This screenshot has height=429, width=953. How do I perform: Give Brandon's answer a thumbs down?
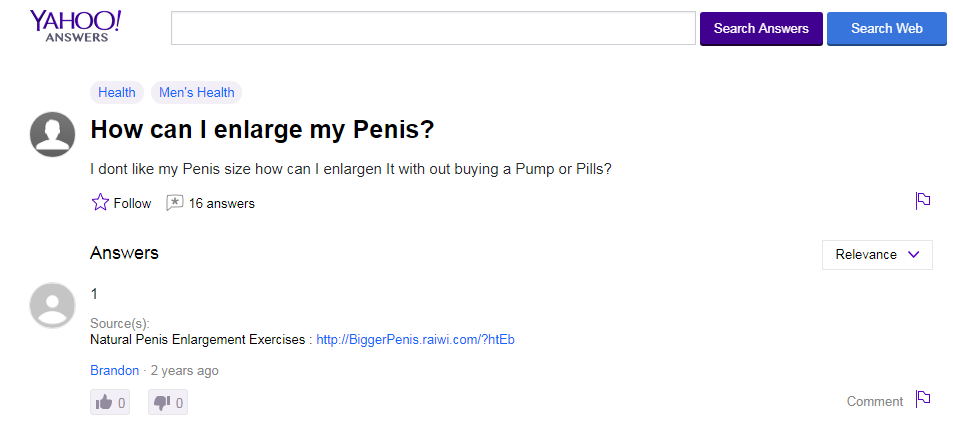tap(168, 402)
